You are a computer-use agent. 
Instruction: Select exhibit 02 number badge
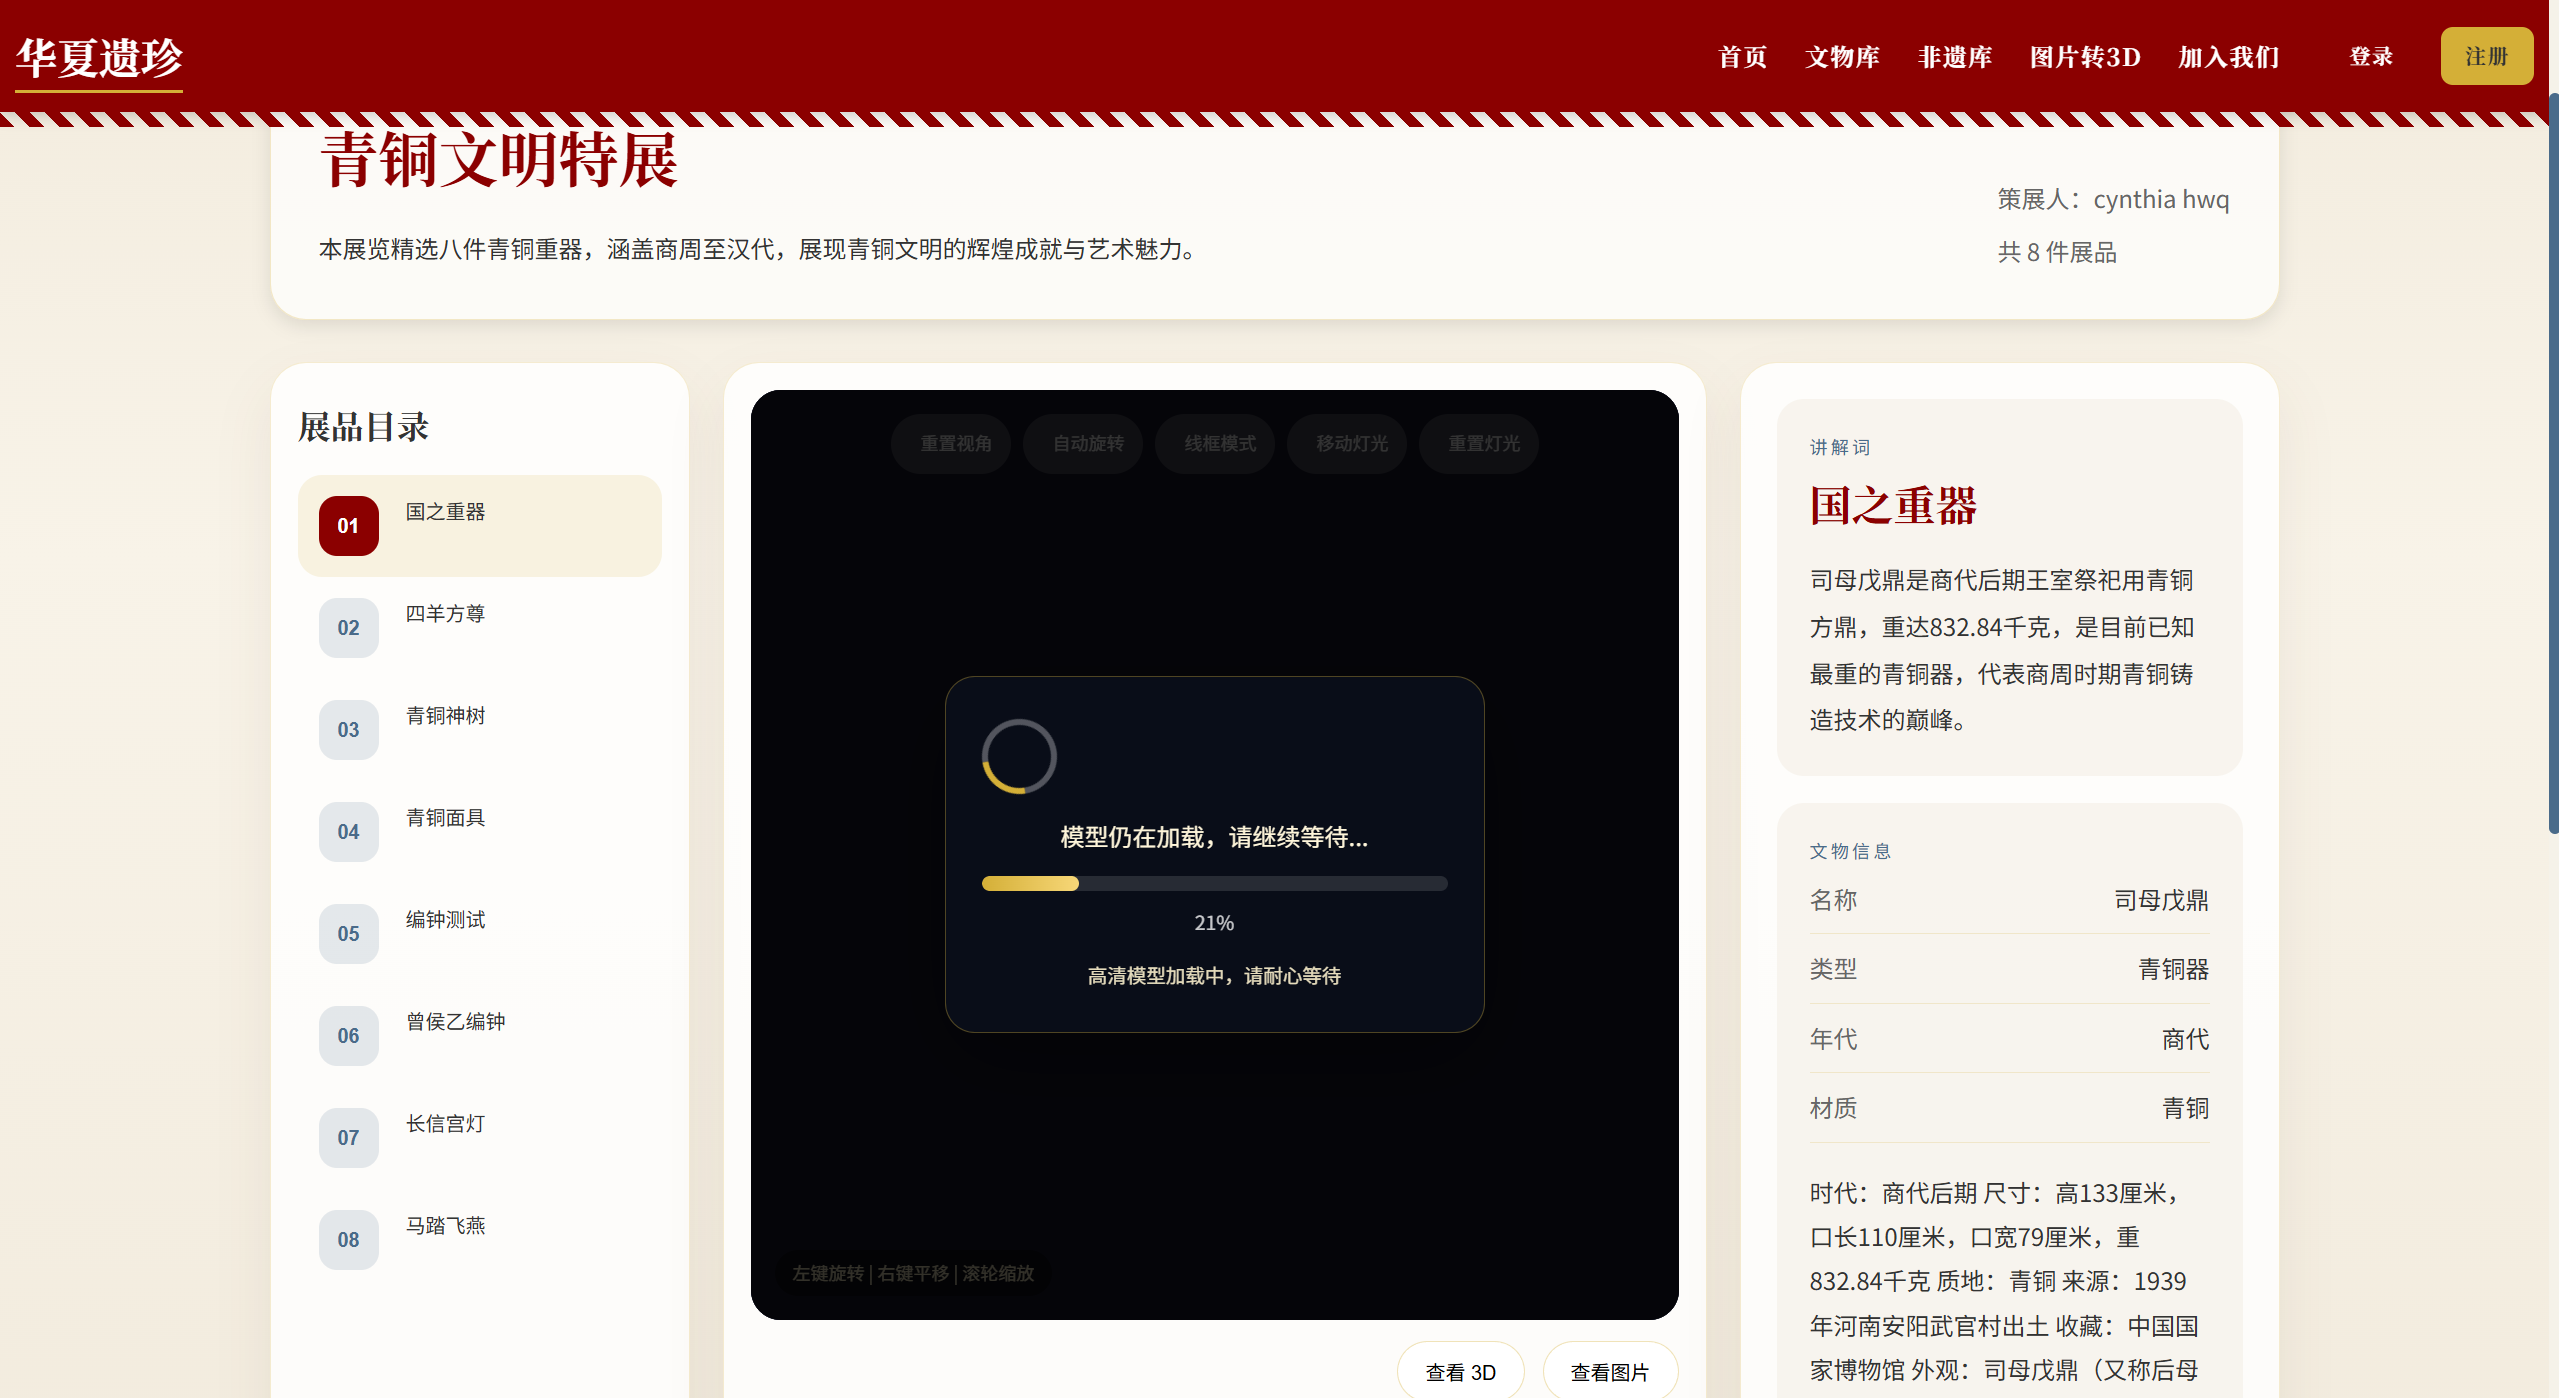(x=348, y=628)
